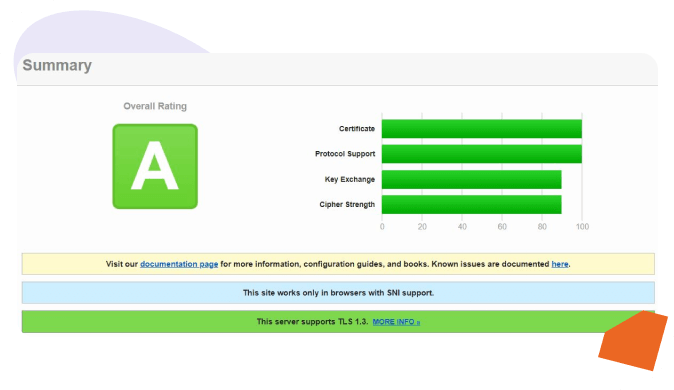Click the orange polygon decoration
Viewport: 674px width, 390px height.
coord(633,341)
